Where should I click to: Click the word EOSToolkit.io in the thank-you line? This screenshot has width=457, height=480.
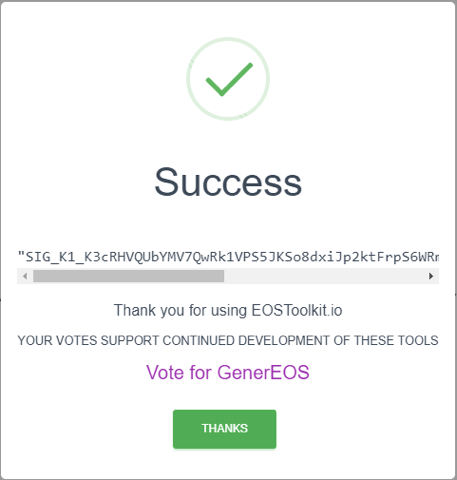tap(297, 310)
